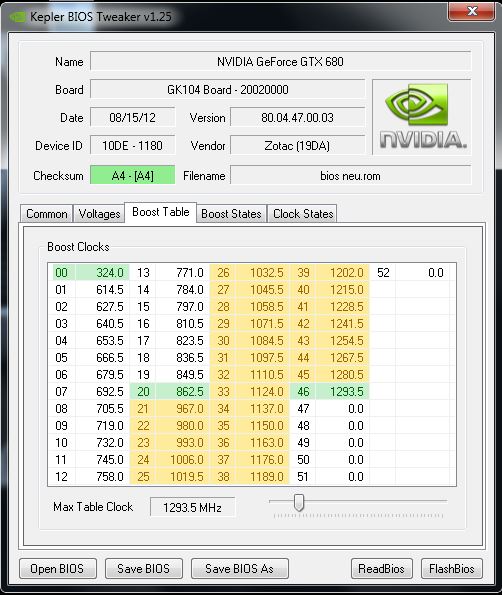This screenshot has width=502, height=595.
Task: Go to the Boost States tab
Action: click(231, 214)
